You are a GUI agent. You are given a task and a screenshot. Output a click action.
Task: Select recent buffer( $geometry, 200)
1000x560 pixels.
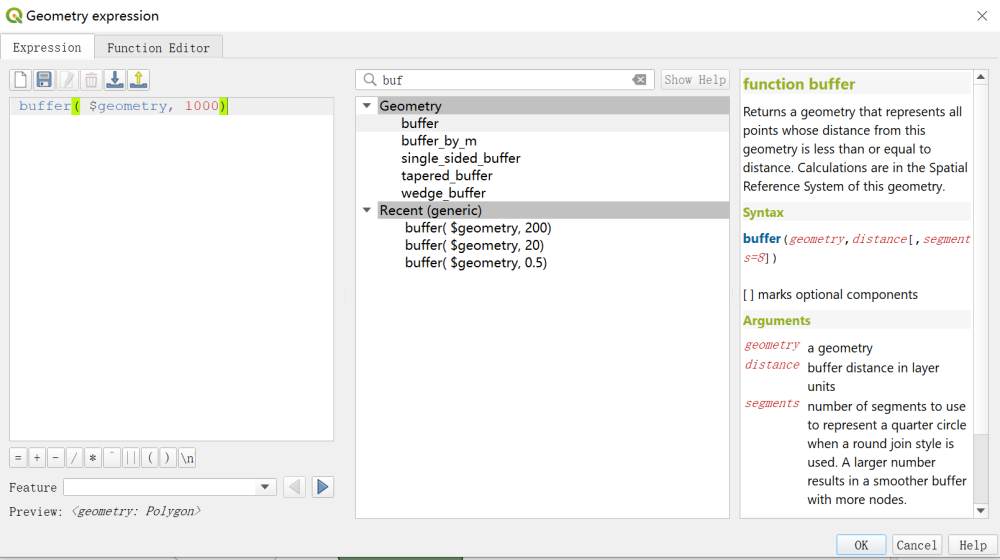click(478, 228)
